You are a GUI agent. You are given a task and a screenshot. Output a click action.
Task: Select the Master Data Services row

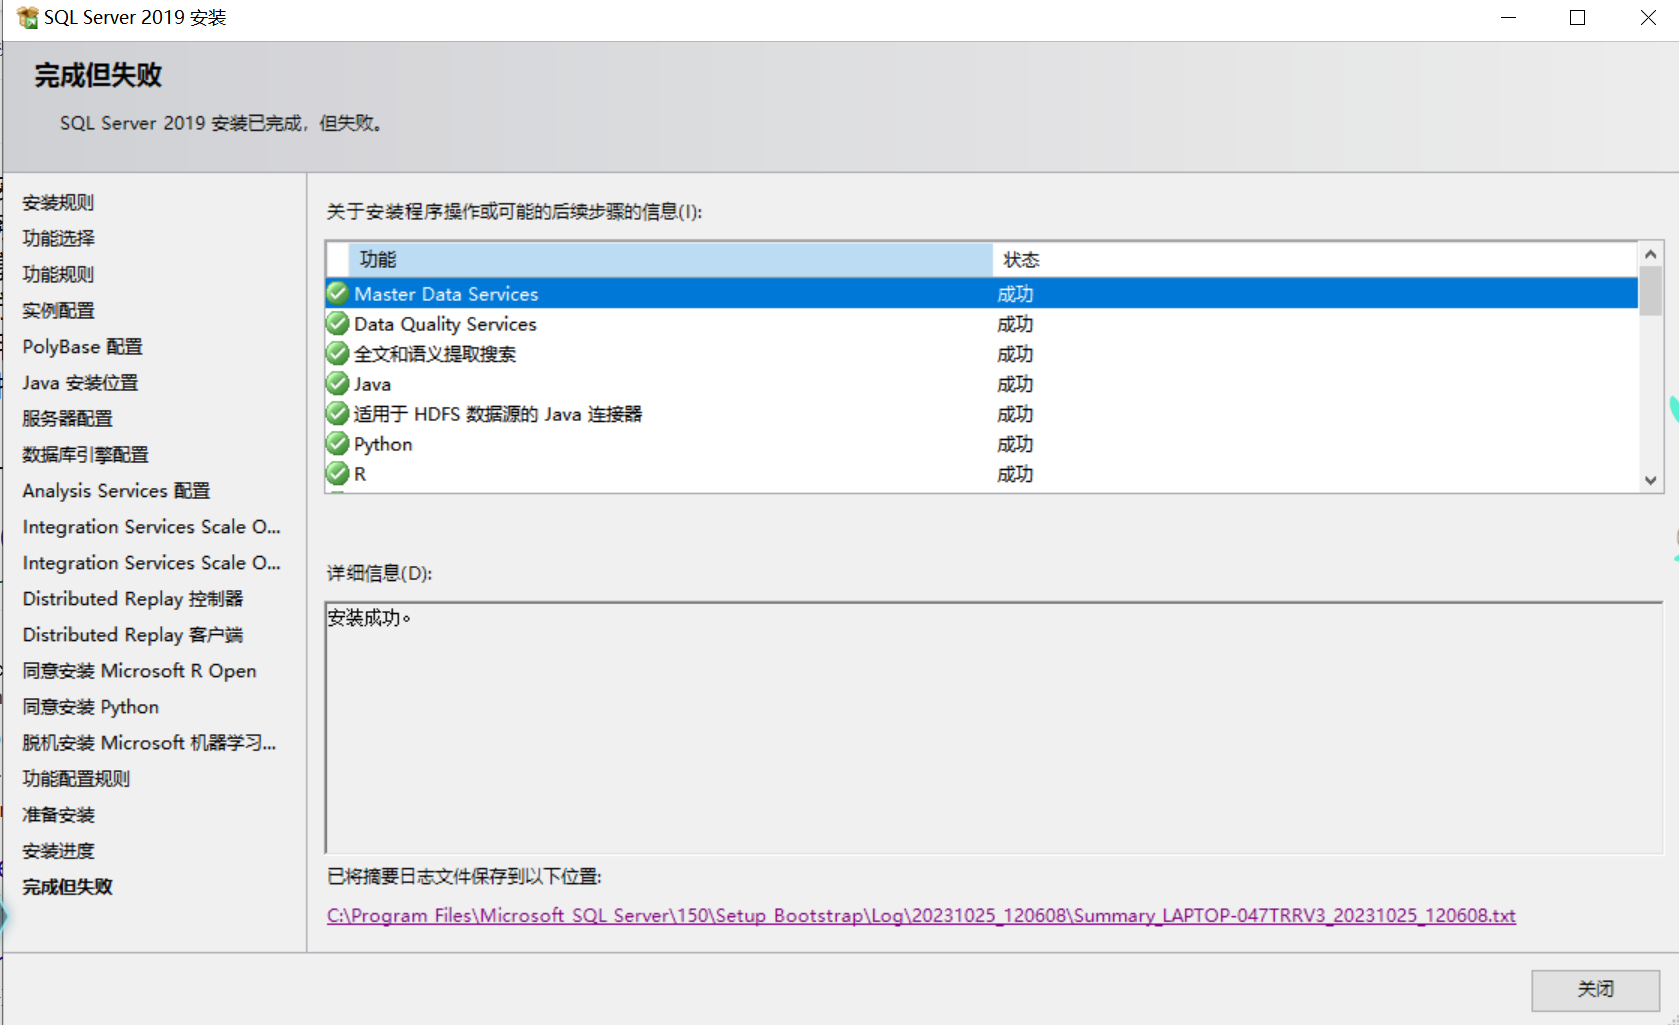point(660,294)
